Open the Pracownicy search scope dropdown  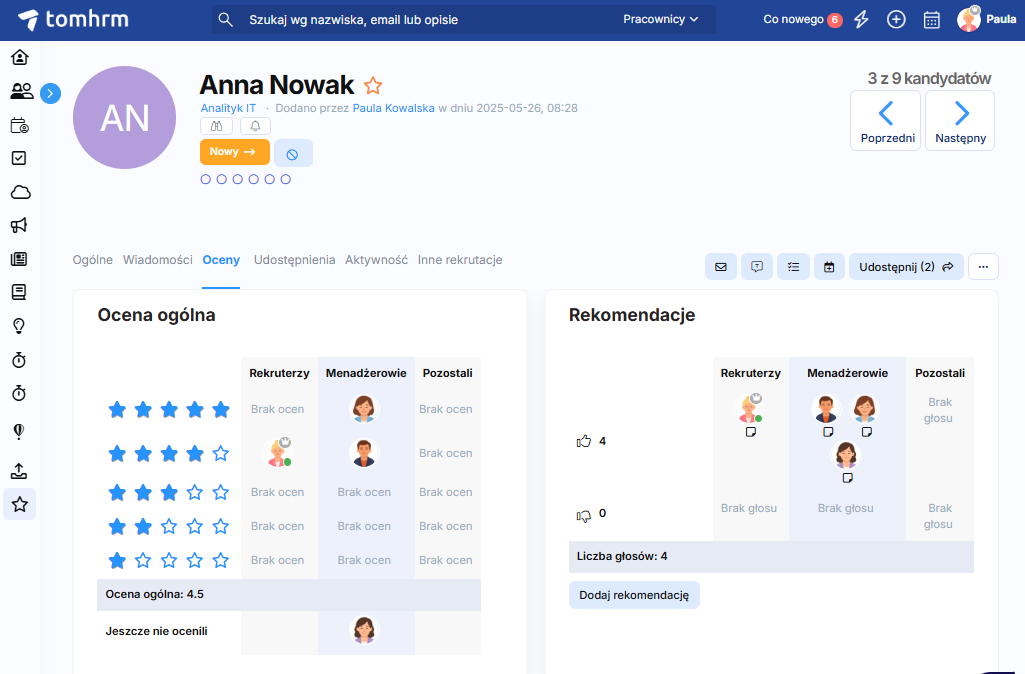[660, 19]
